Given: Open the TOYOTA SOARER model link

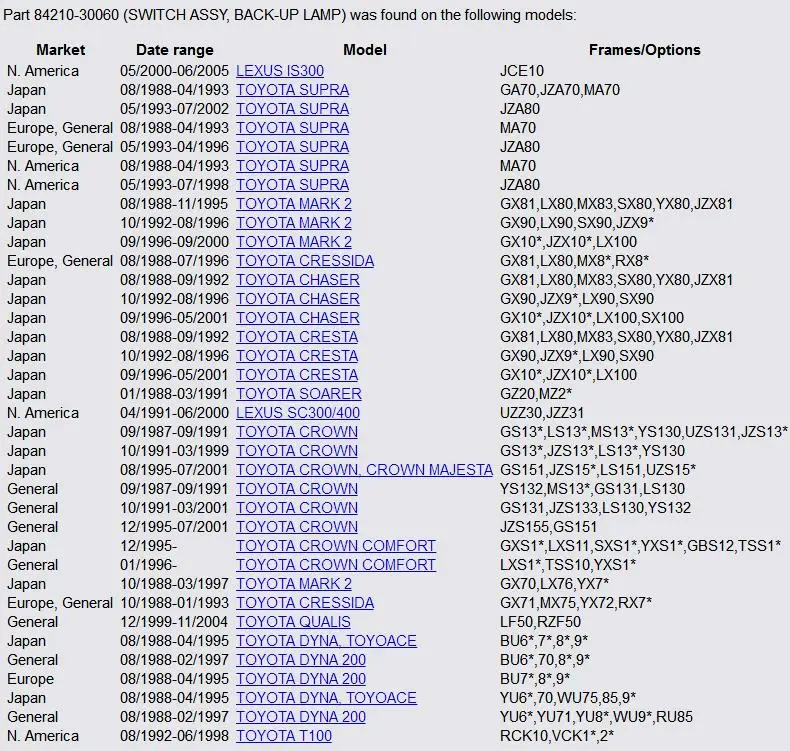Looking at the screenshot, I should coord(299,394).
